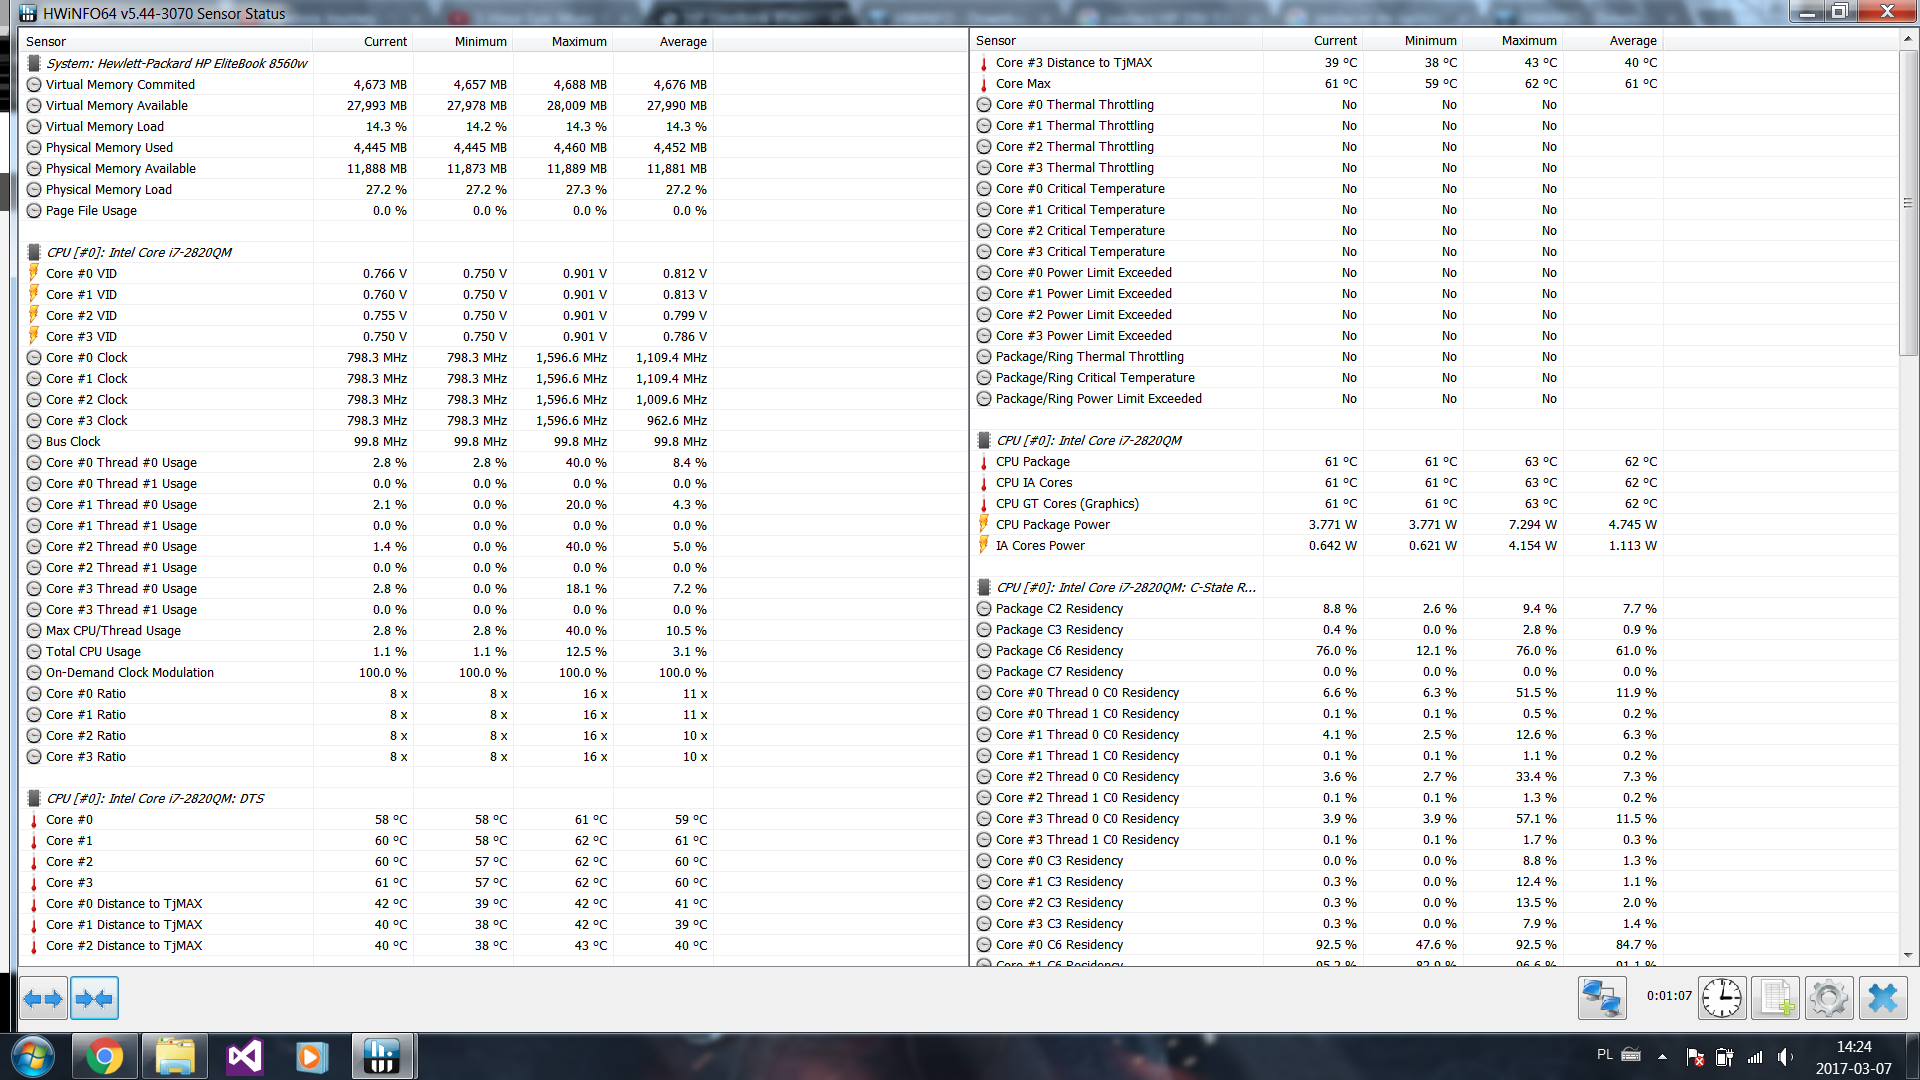
Task: Click the right pane vertical scrollbar thumb
Action: [1908, 202]
